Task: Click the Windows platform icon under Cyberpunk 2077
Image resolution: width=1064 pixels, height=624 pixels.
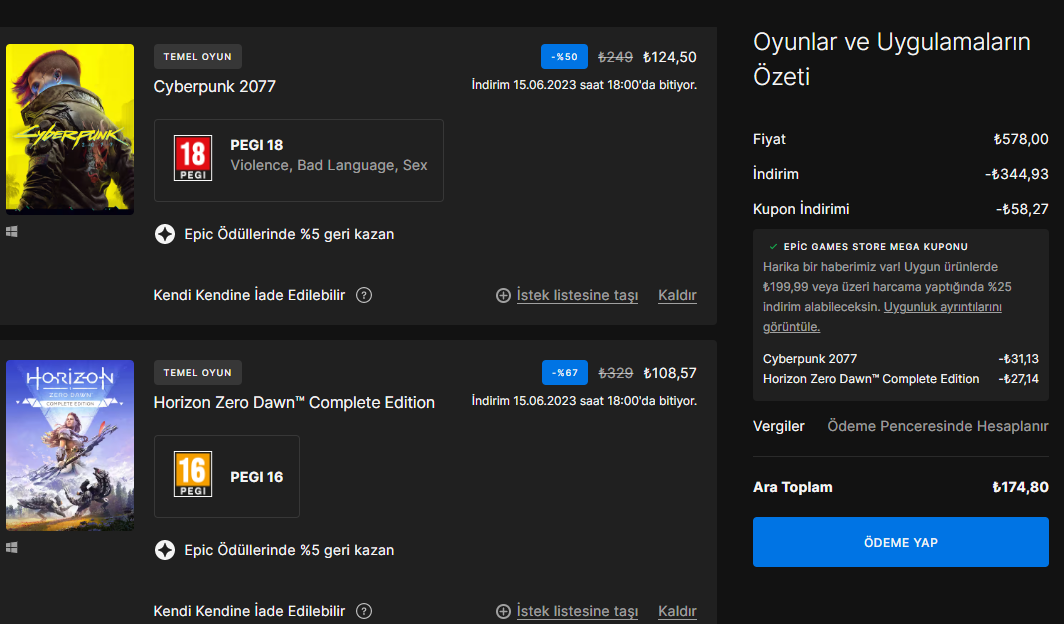Action: (x=12, y=232)
